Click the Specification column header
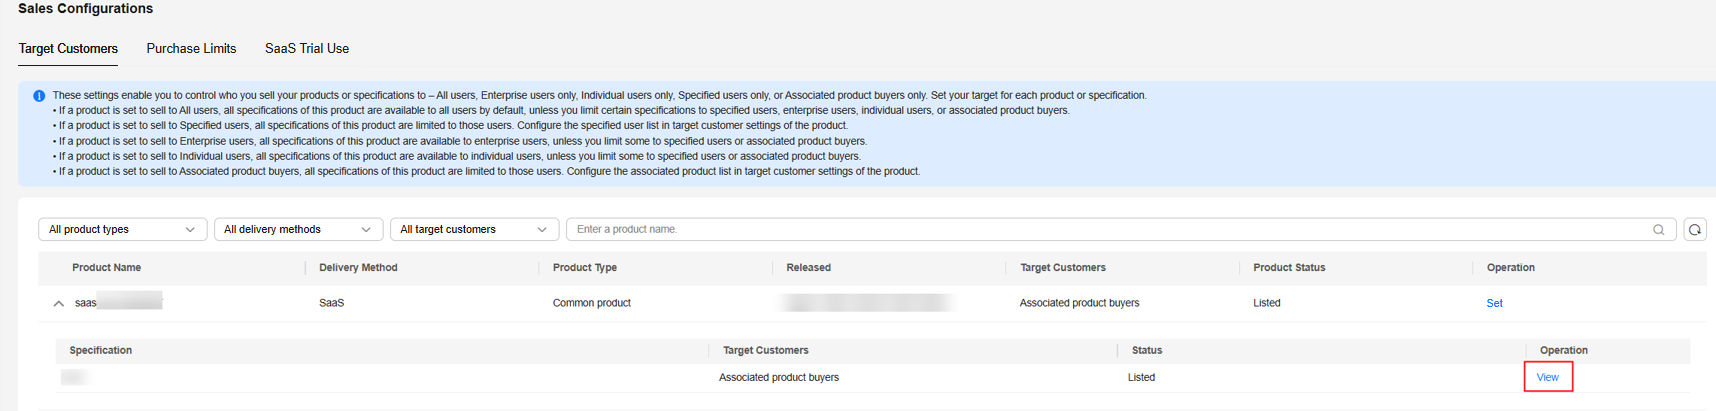 click(x=100, y=351)
